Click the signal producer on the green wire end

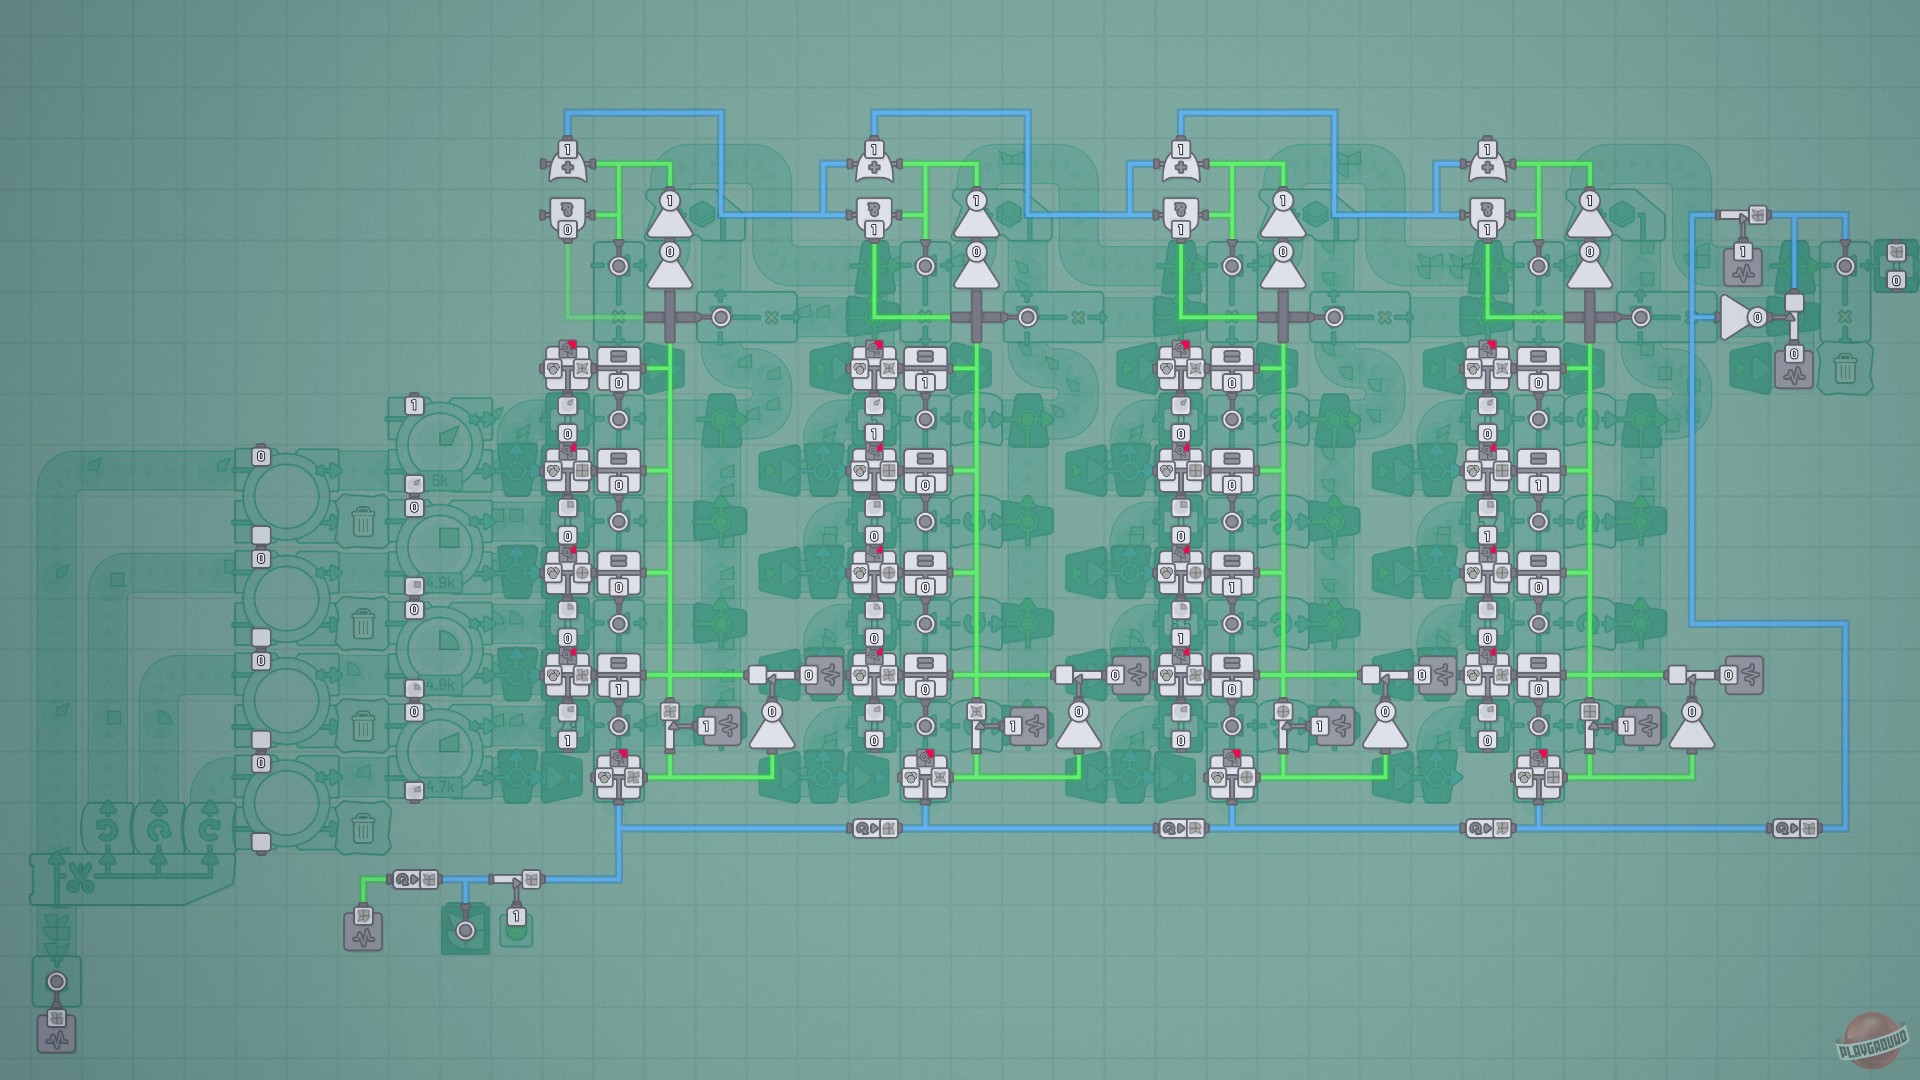coord(363,930)
